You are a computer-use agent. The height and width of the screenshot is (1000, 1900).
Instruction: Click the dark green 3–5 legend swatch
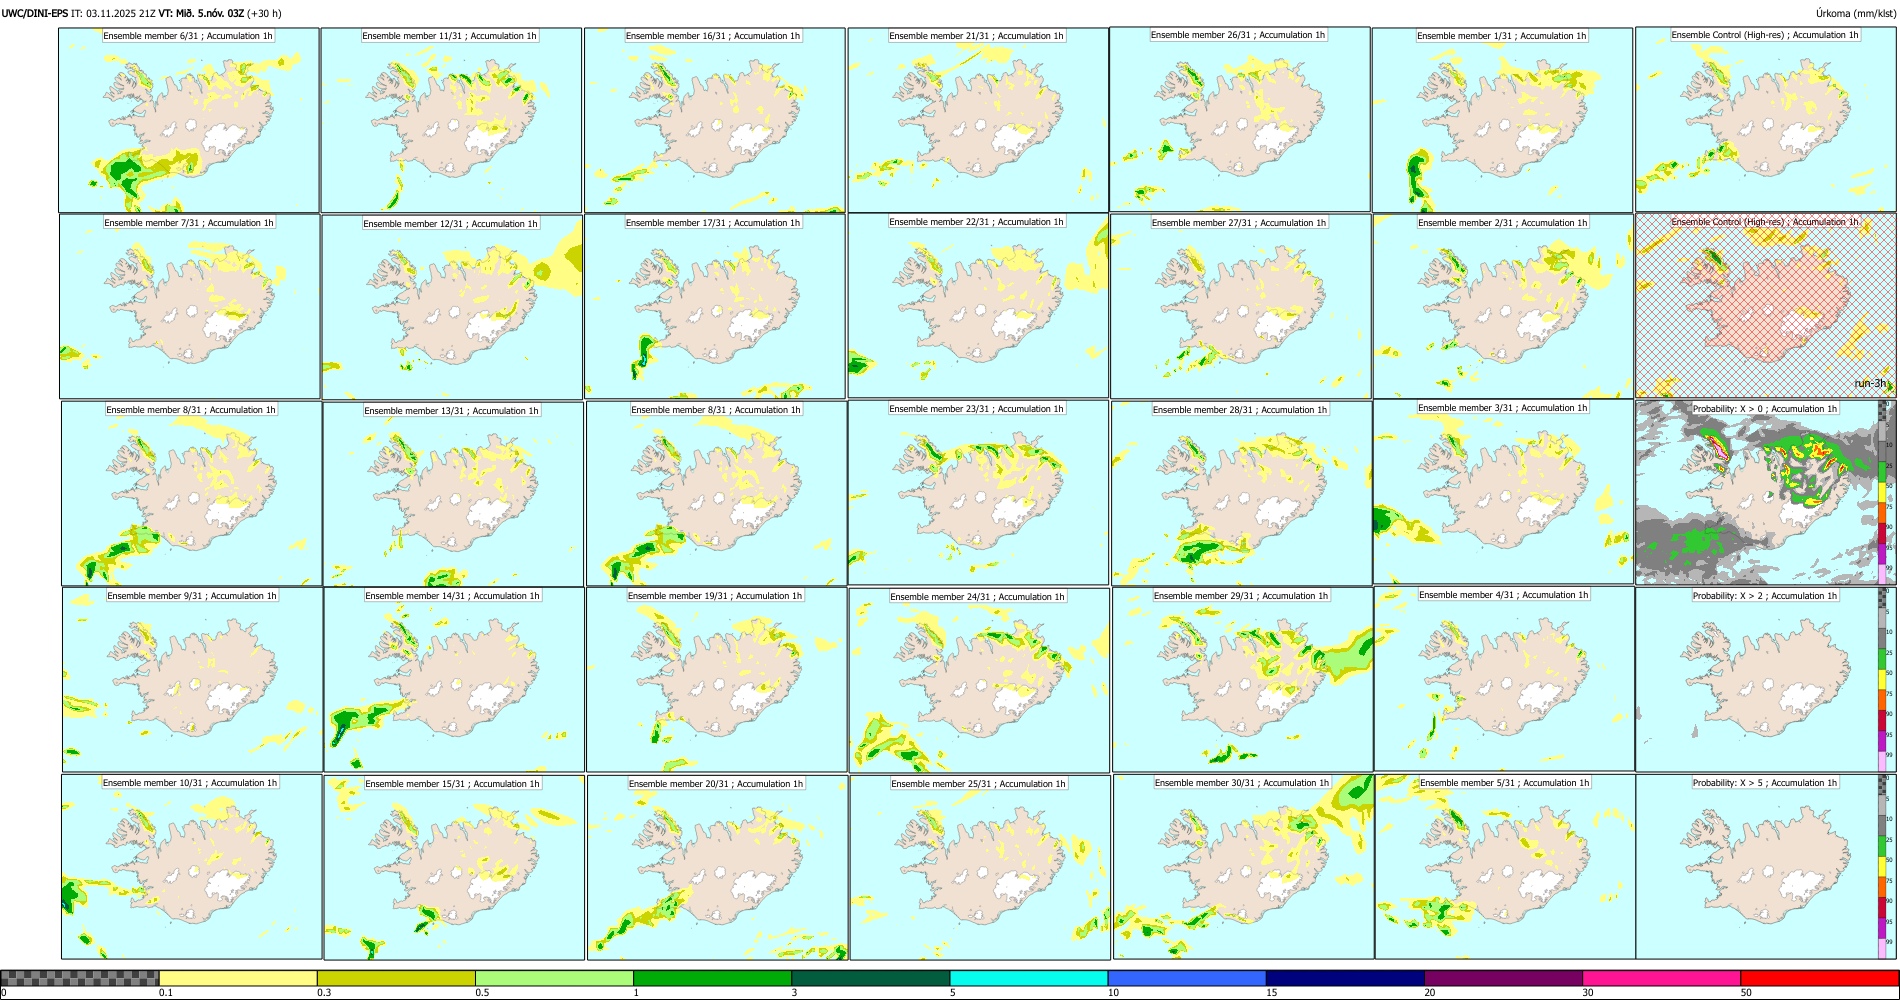coord(870,978)
